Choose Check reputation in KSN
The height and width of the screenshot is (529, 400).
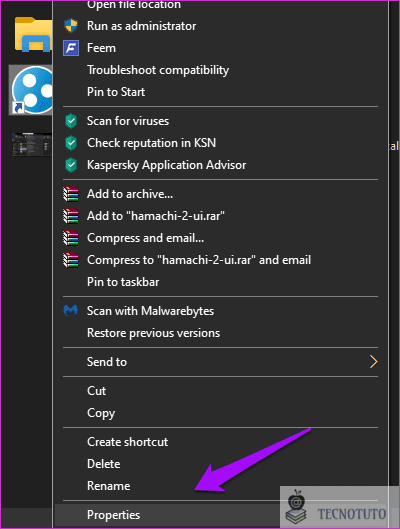tap(151, 143)
